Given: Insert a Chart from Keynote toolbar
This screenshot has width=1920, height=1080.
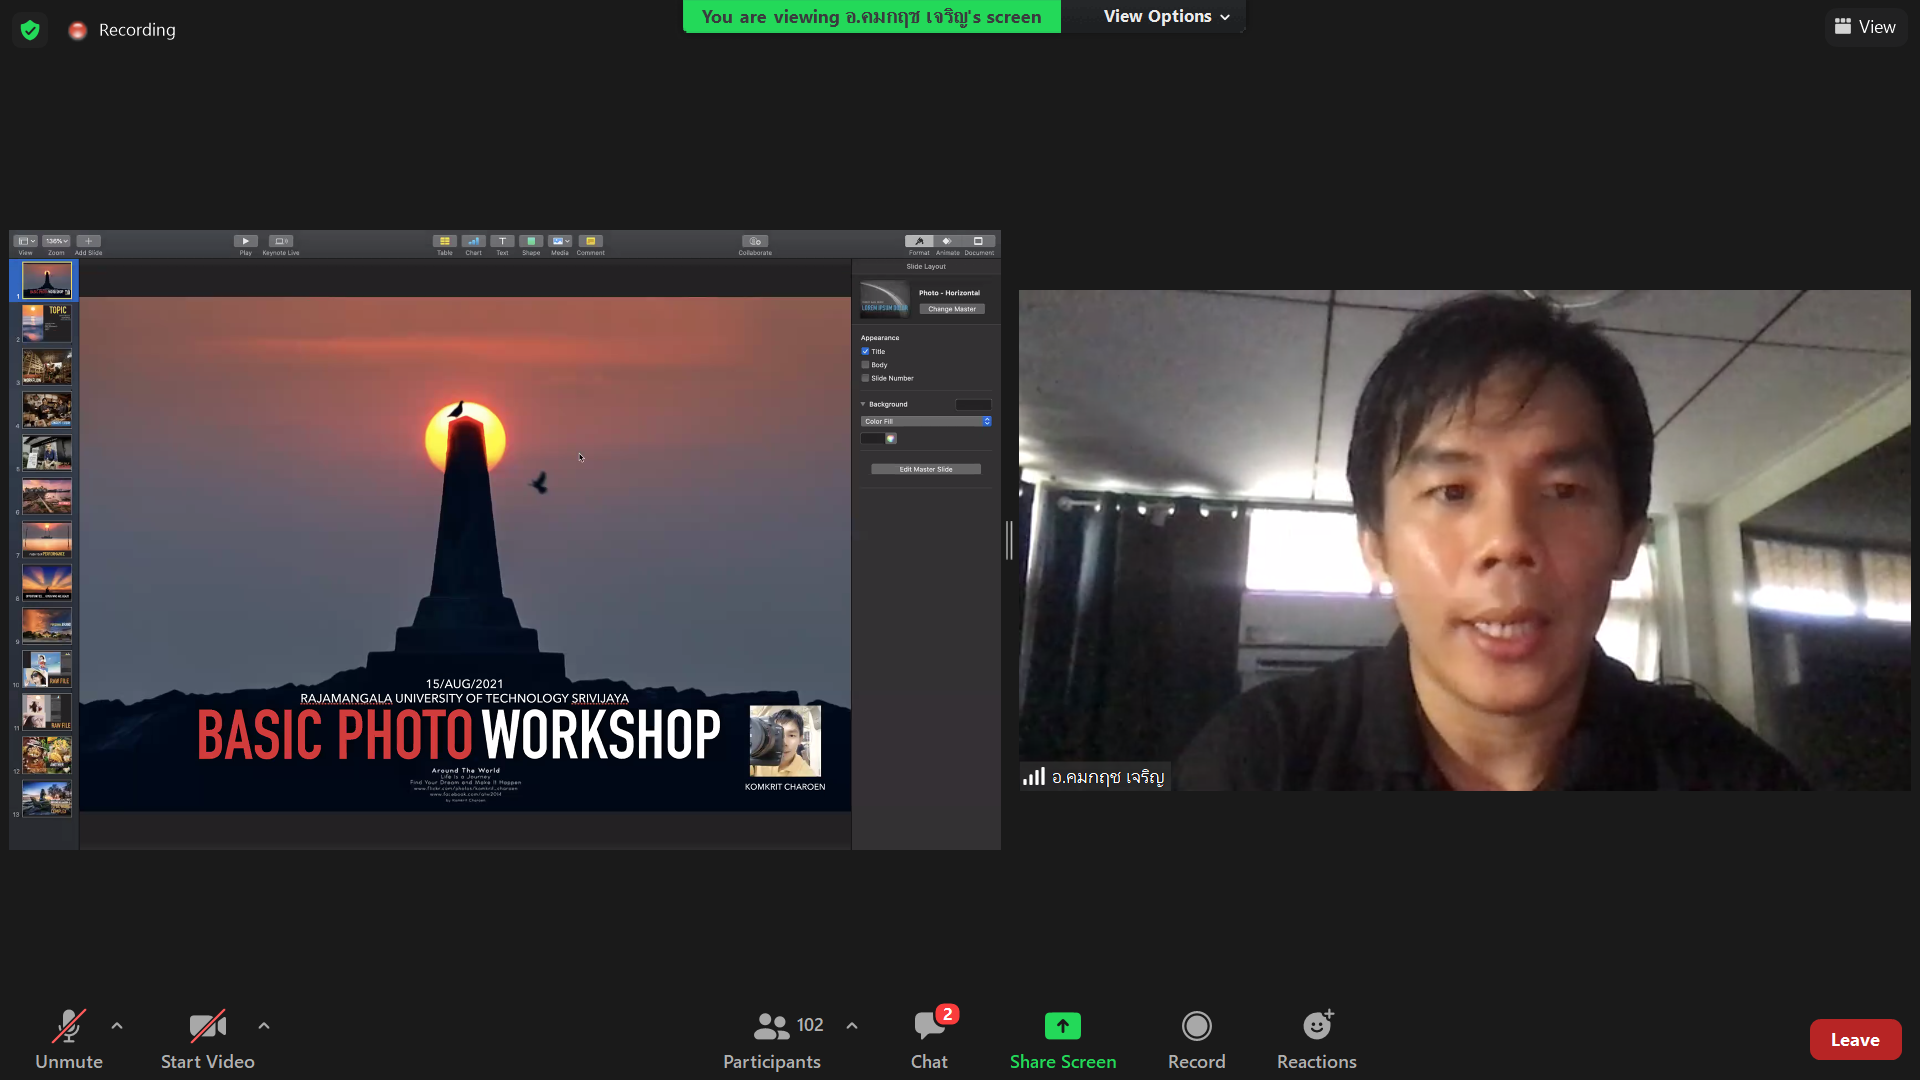Looking at the screenshot, I should click(x=473, y=241).
